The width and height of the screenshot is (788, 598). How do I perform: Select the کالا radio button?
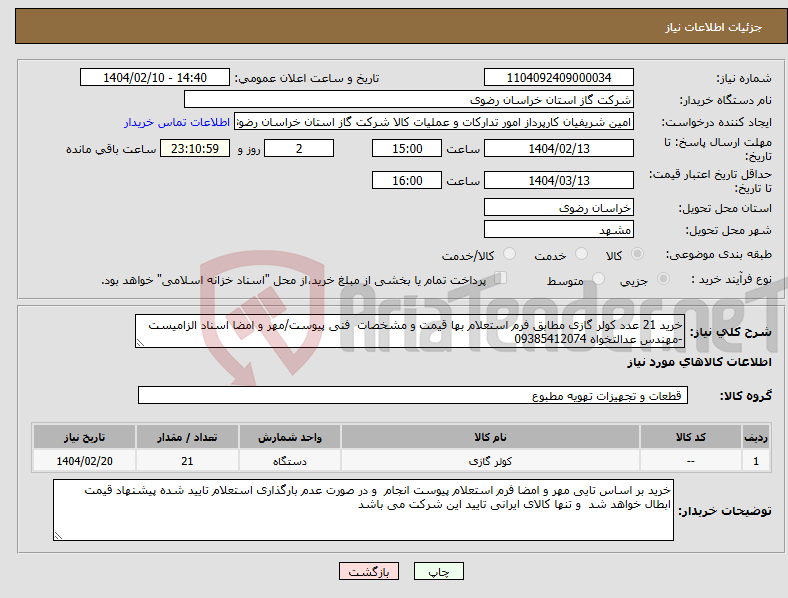pyautogui.click(x=637, y=254)
